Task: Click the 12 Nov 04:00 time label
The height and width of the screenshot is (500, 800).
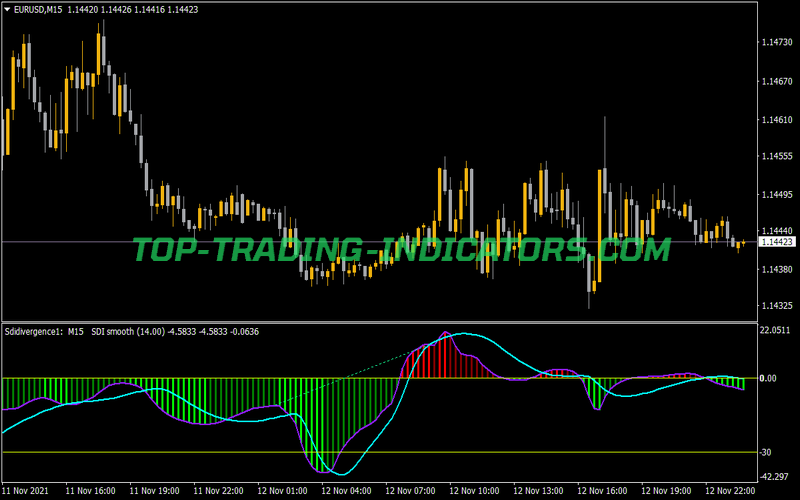Action: point(346,491)
